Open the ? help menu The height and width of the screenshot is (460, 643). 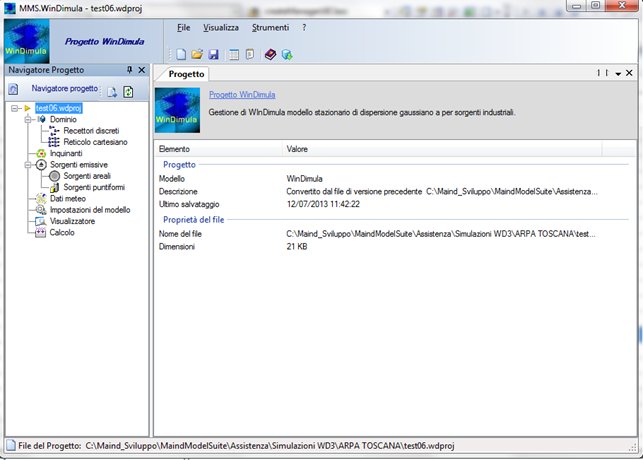[x=304, y=27]
